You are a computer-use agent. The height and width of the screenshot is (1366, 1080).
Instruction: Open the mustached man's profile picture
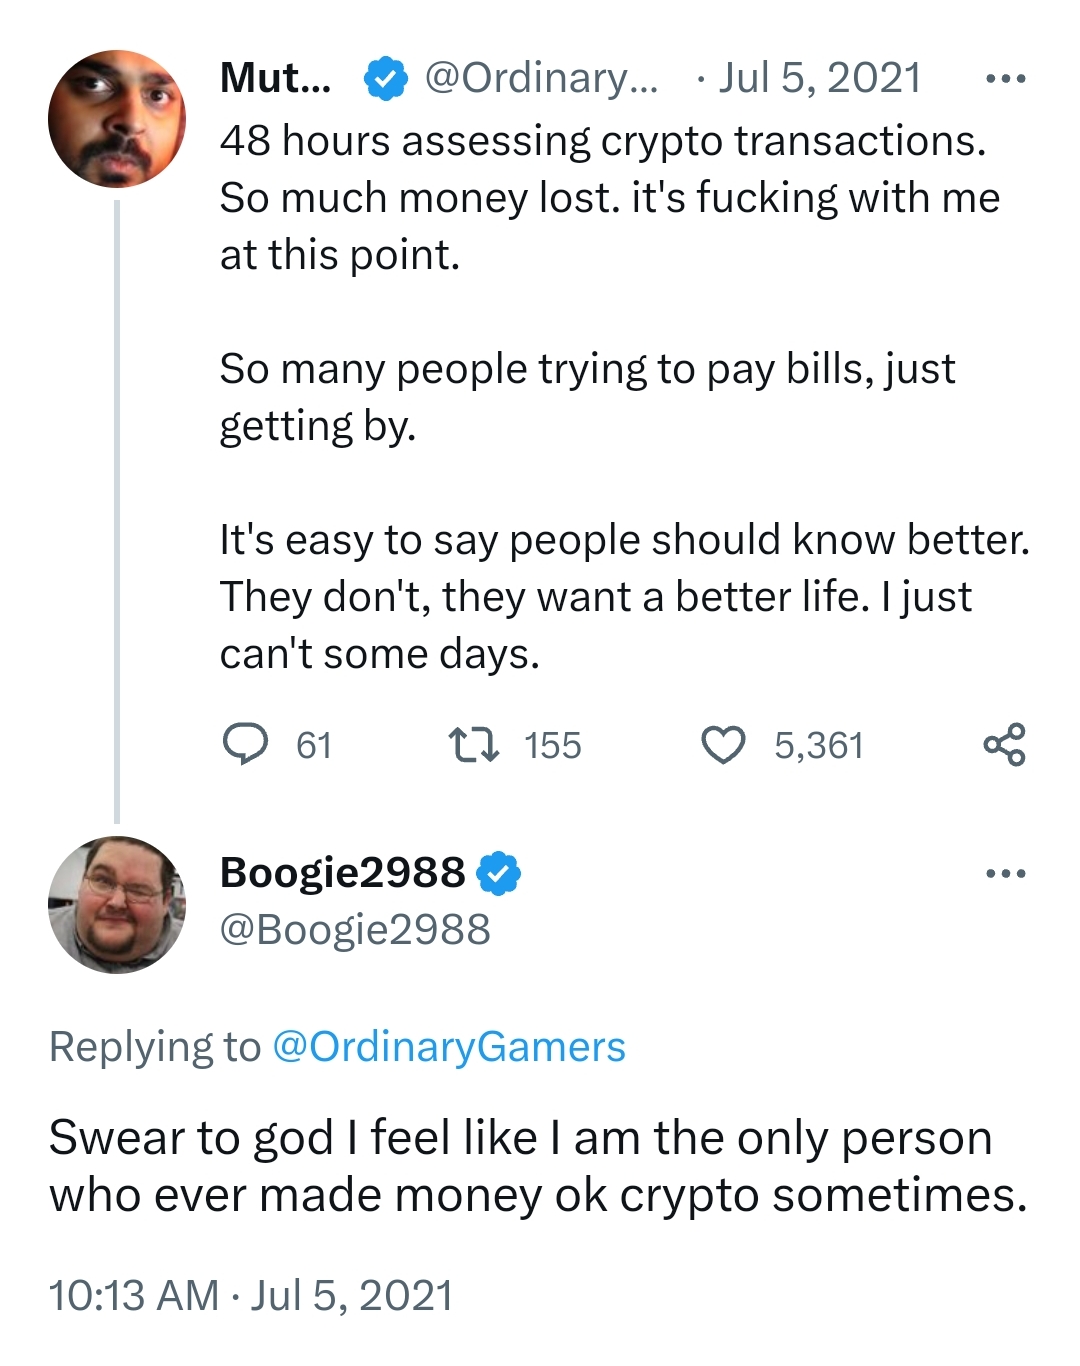(117, 119)
